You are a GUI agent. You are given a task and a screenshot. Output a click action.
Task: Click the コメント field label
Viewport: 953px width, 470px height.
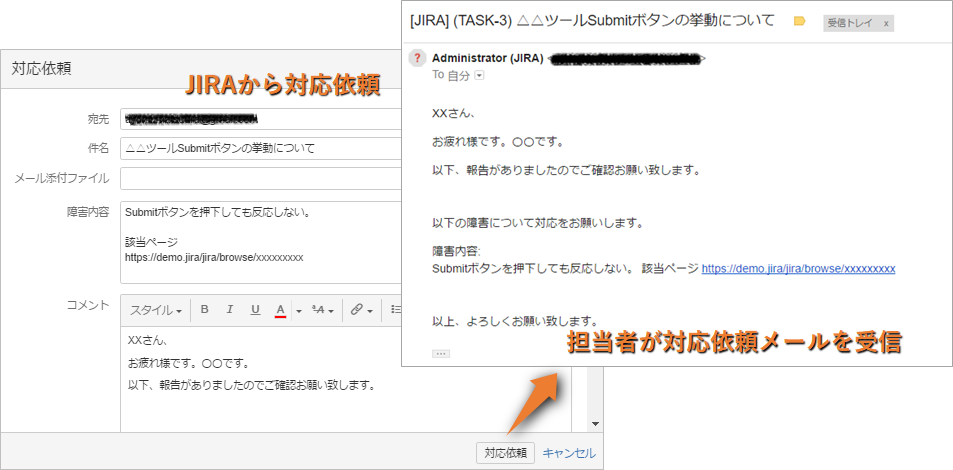[88, 305]
